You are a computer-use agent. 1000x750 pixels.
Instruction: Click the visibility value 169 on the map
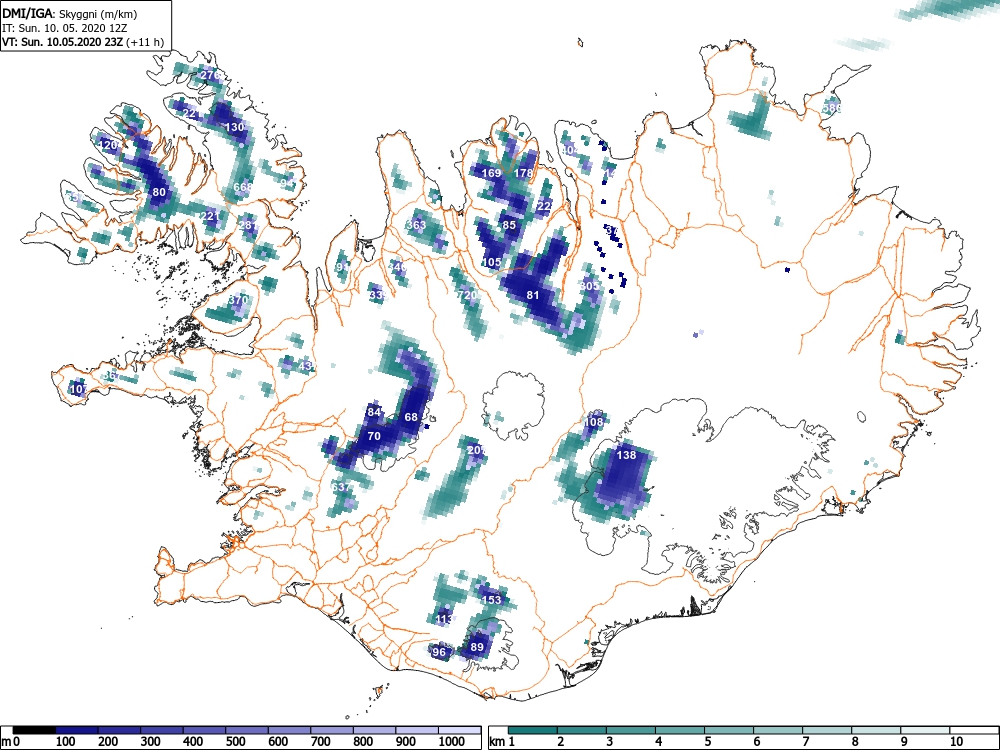(x=491, y=173)
